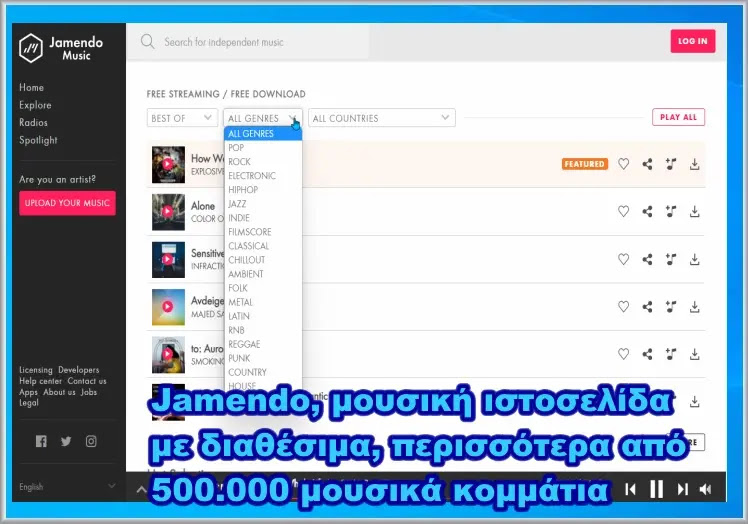Like the to: Auro track
The width and height of the screenshot is (748, 524).
[x=623, y=354]
